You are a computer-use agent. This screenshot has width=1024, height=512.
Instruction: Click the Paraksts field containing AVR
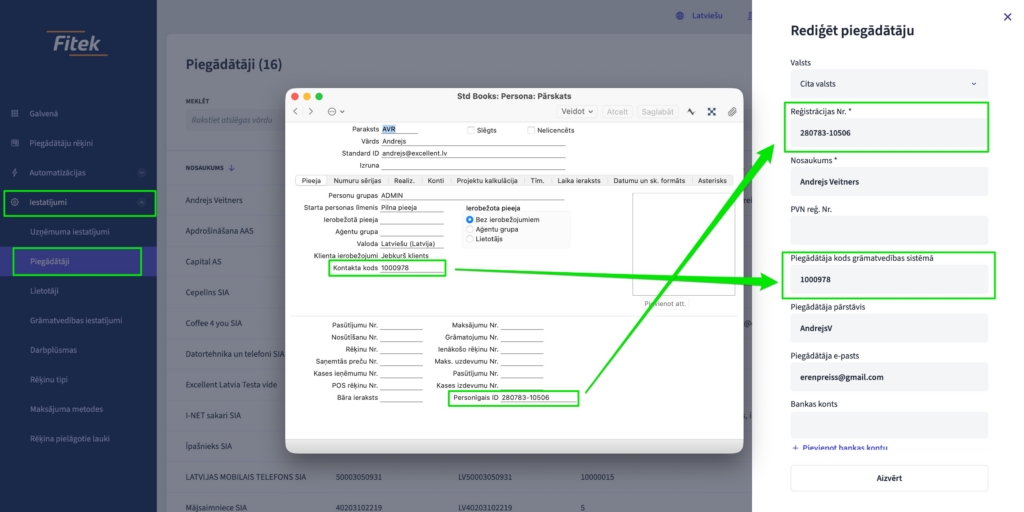pyautogui.click(x=400, y=129)
